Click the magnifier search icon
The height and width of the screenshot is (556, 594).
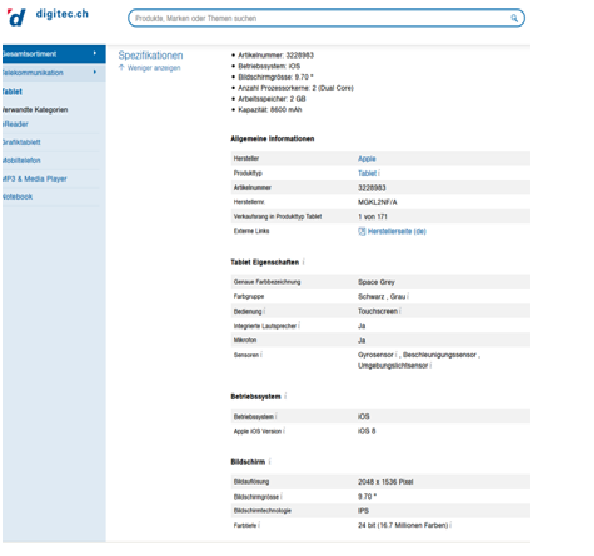(514, 18)
